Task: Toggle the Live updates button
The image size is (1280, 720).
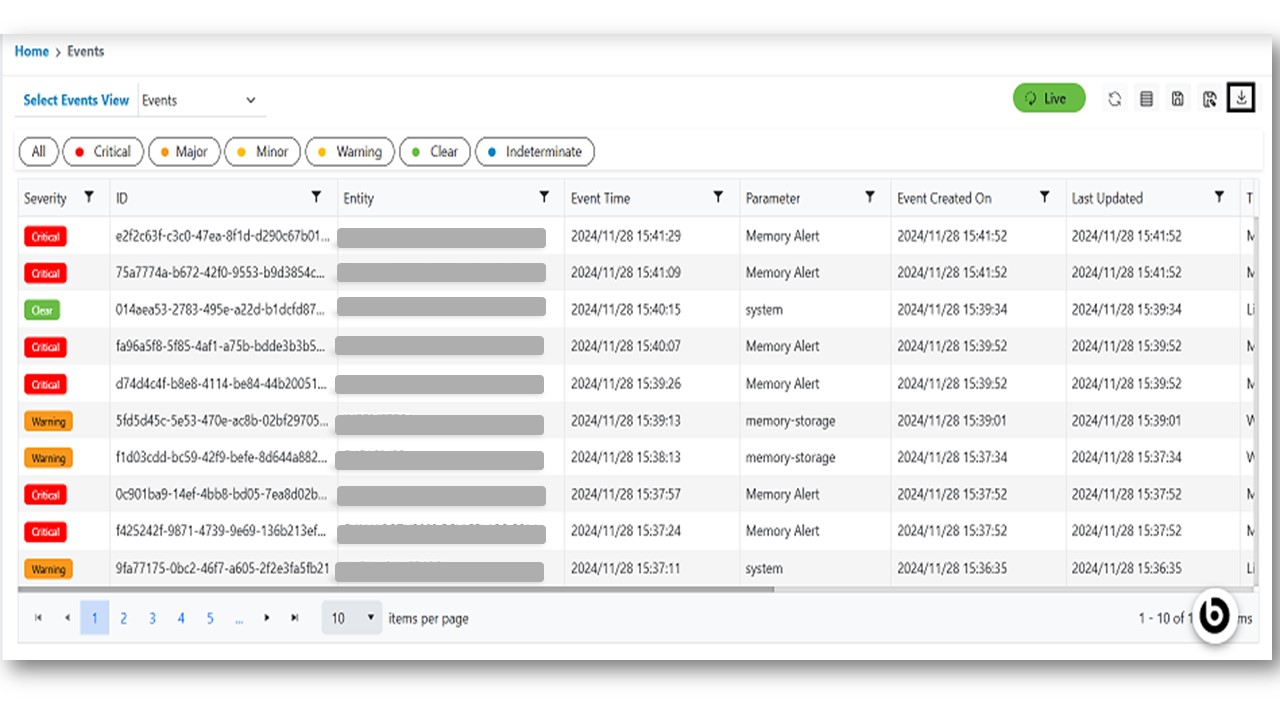Action: [1048, 98]
